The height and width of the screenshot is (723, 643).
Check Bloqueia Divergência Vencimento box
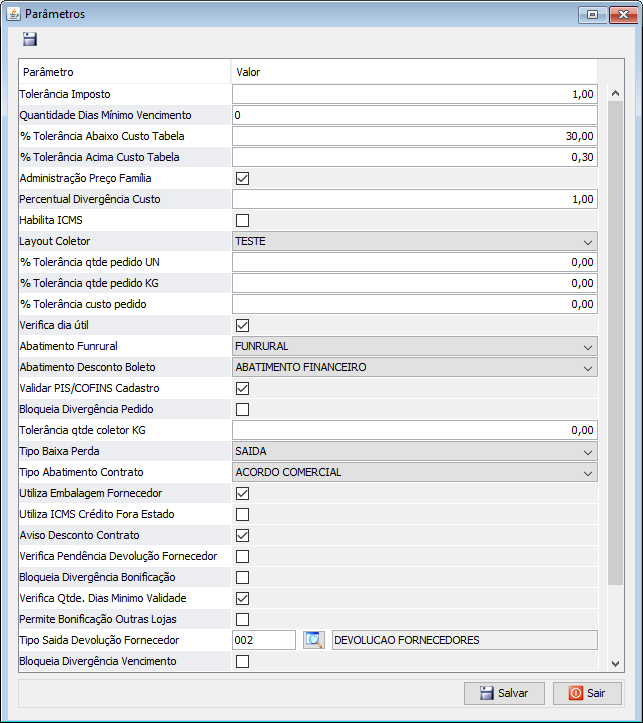pos(242,661)
